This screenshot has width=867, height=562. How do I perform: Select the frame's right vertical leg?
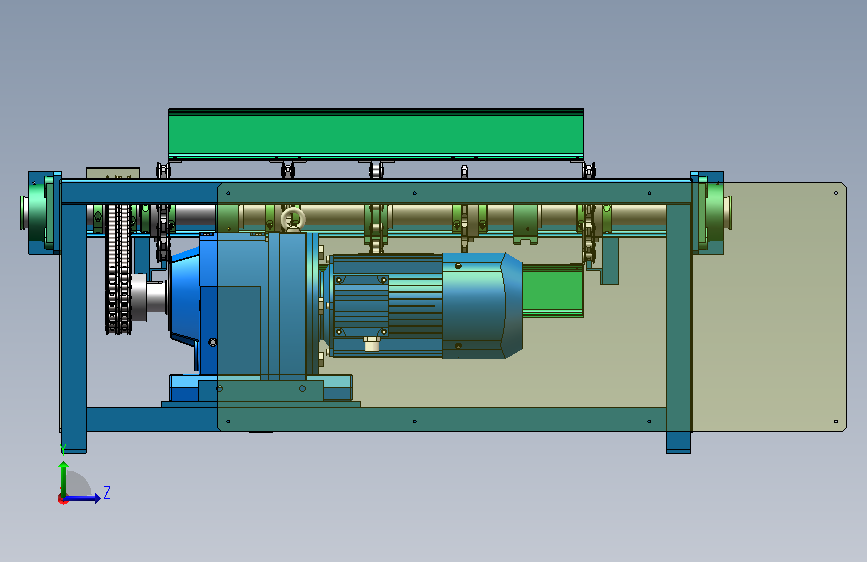tap(678, 327)
